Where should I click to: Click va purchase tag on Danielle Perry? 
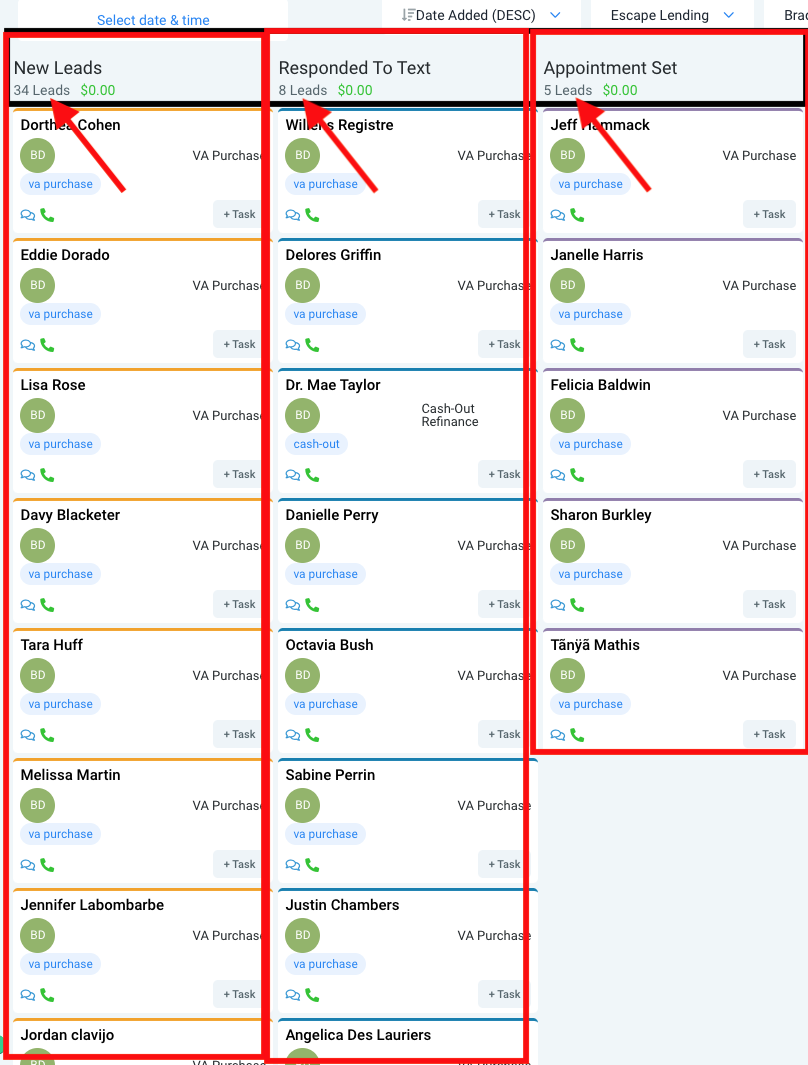pos(326,574)
